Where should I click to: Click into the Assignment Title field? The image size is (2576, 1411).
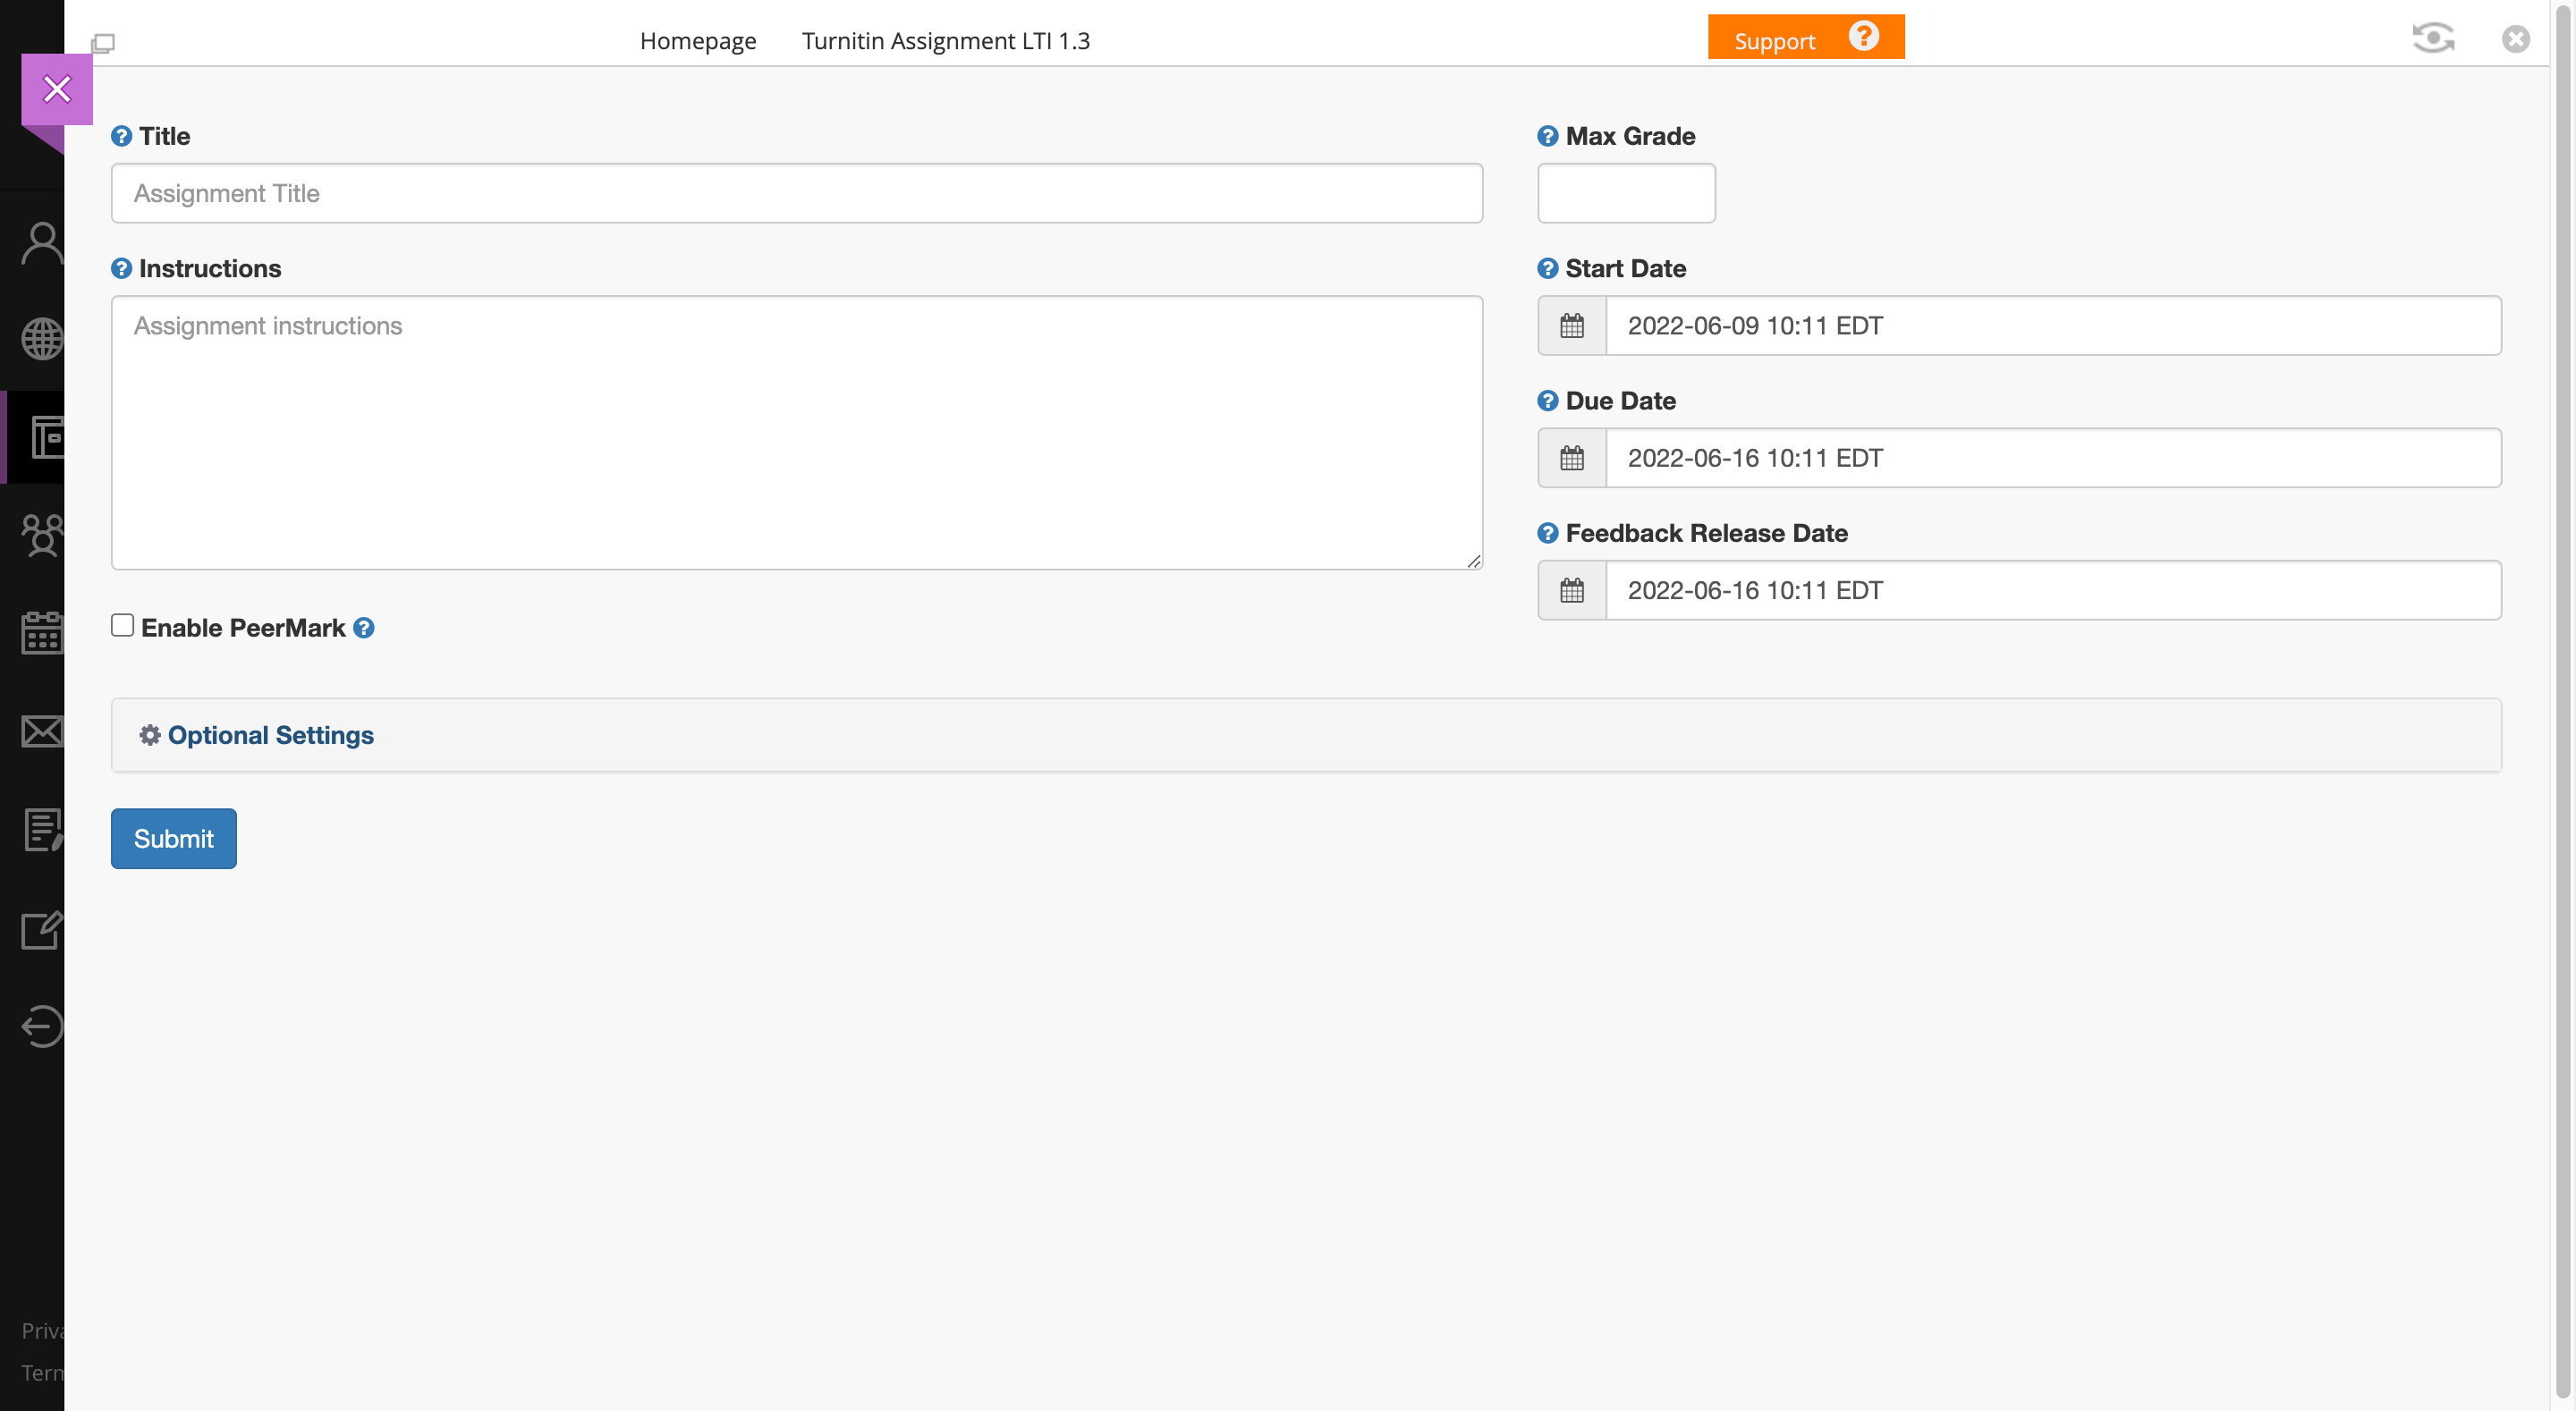[x=797, y=193]
